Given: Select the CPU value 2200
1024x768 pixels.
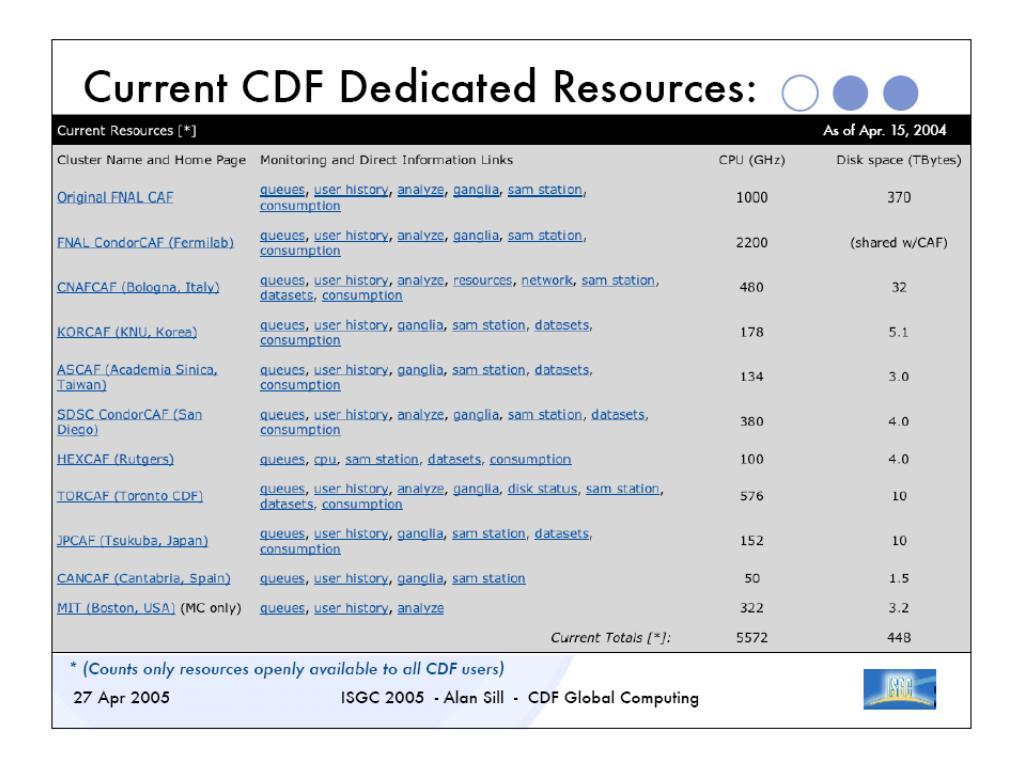Looking at the screenshot, I should (752, 242).
